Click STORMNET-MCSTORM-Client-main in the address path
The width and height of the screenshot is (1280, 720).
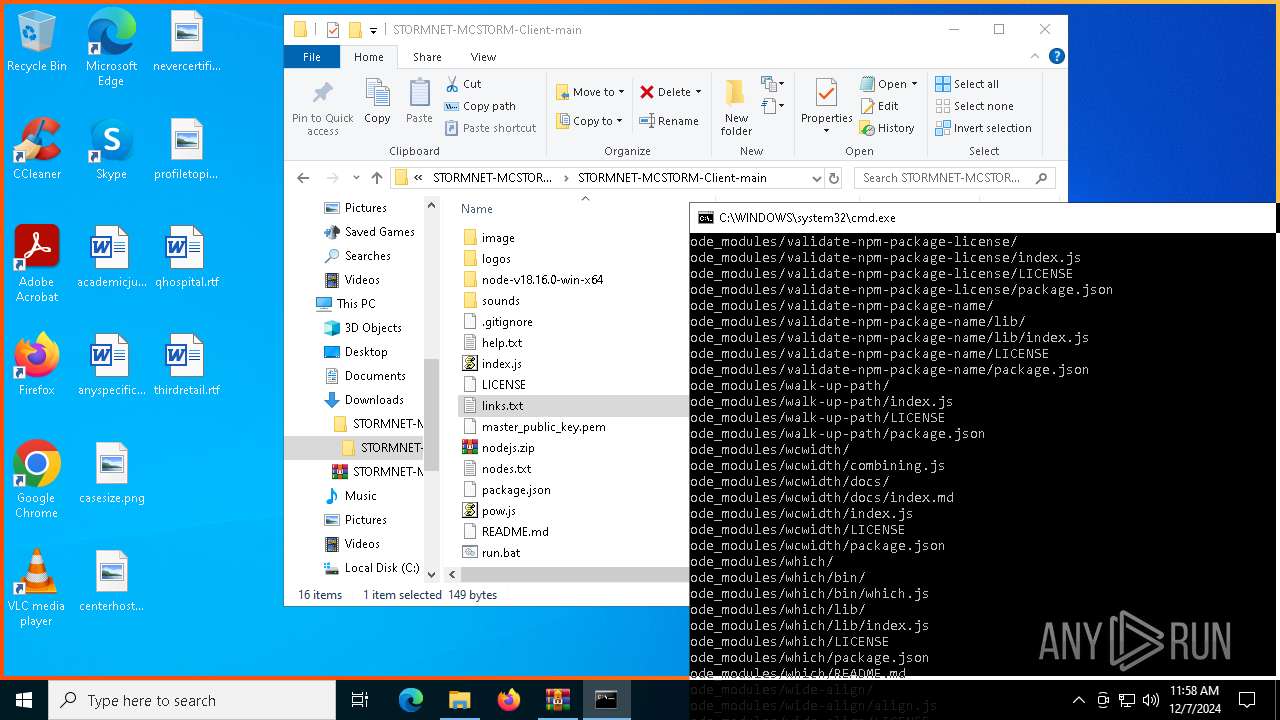click(x=672, y=178)
